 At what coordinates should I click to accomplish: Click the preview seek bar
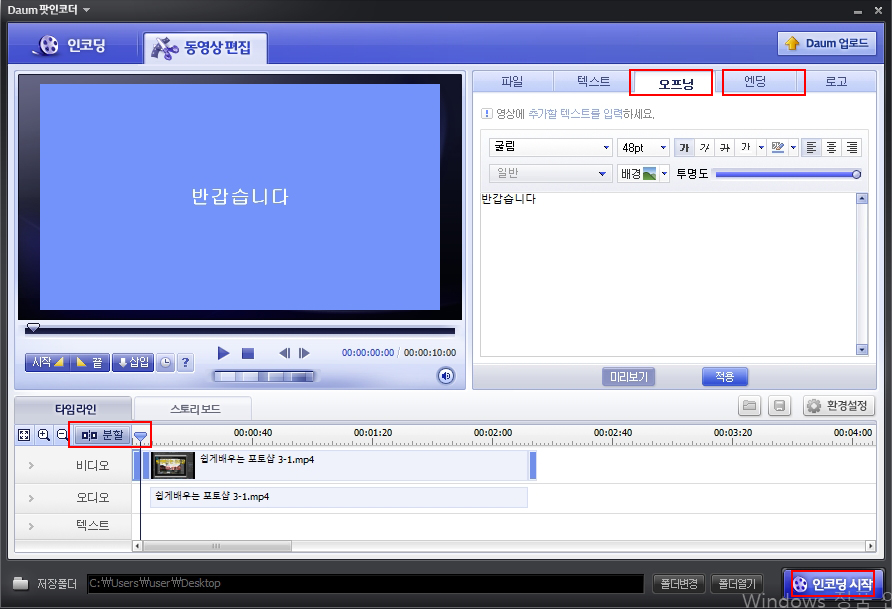point(240,330)
